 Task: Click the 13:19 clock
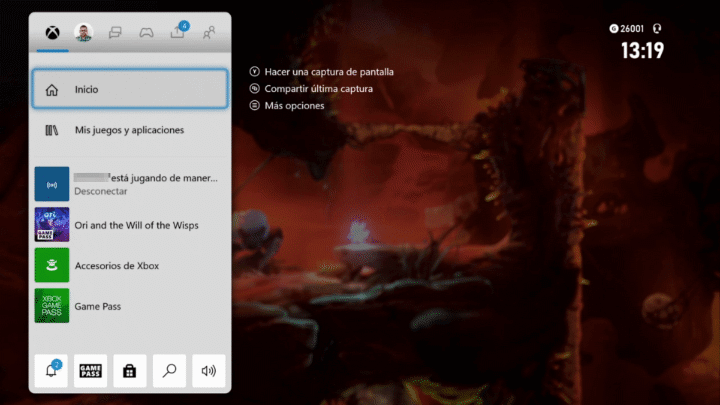click(x=642, y=51)
